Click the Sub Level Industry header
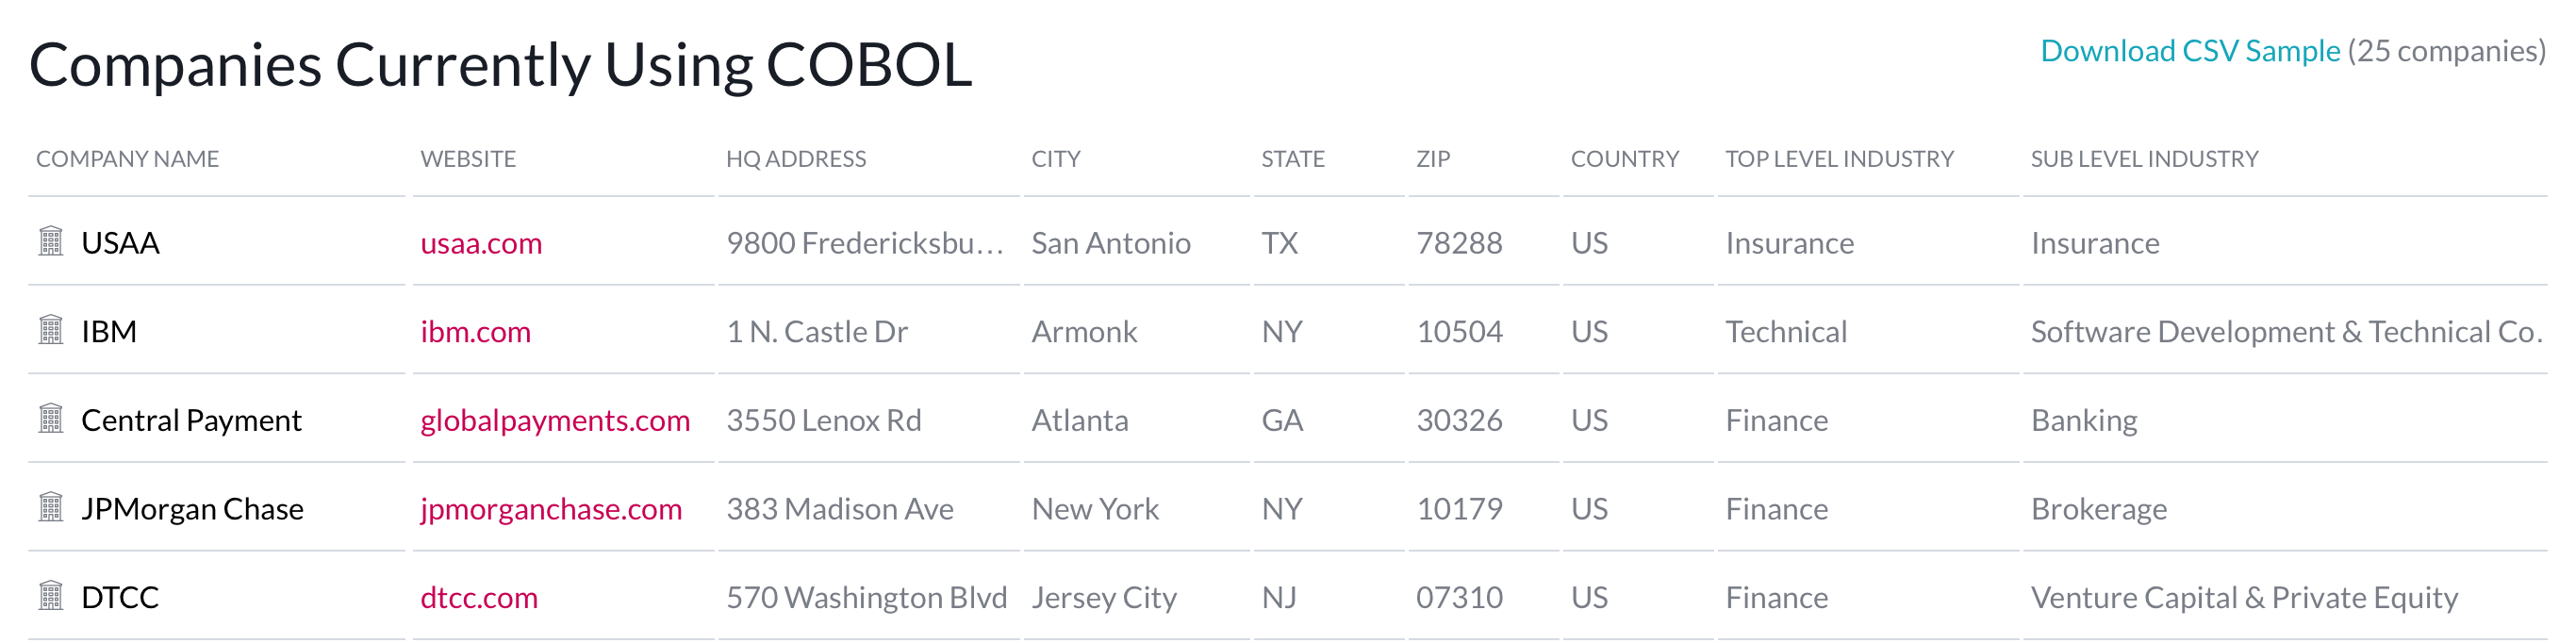The image size is (2576, 643). point(2144,159)
